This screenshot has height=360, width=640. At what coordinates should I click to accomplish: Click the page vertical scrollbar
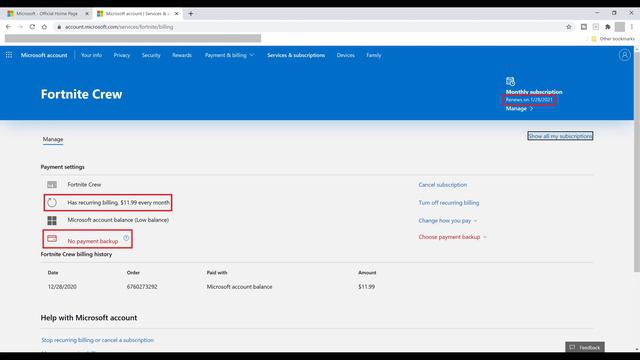point(637,161)
